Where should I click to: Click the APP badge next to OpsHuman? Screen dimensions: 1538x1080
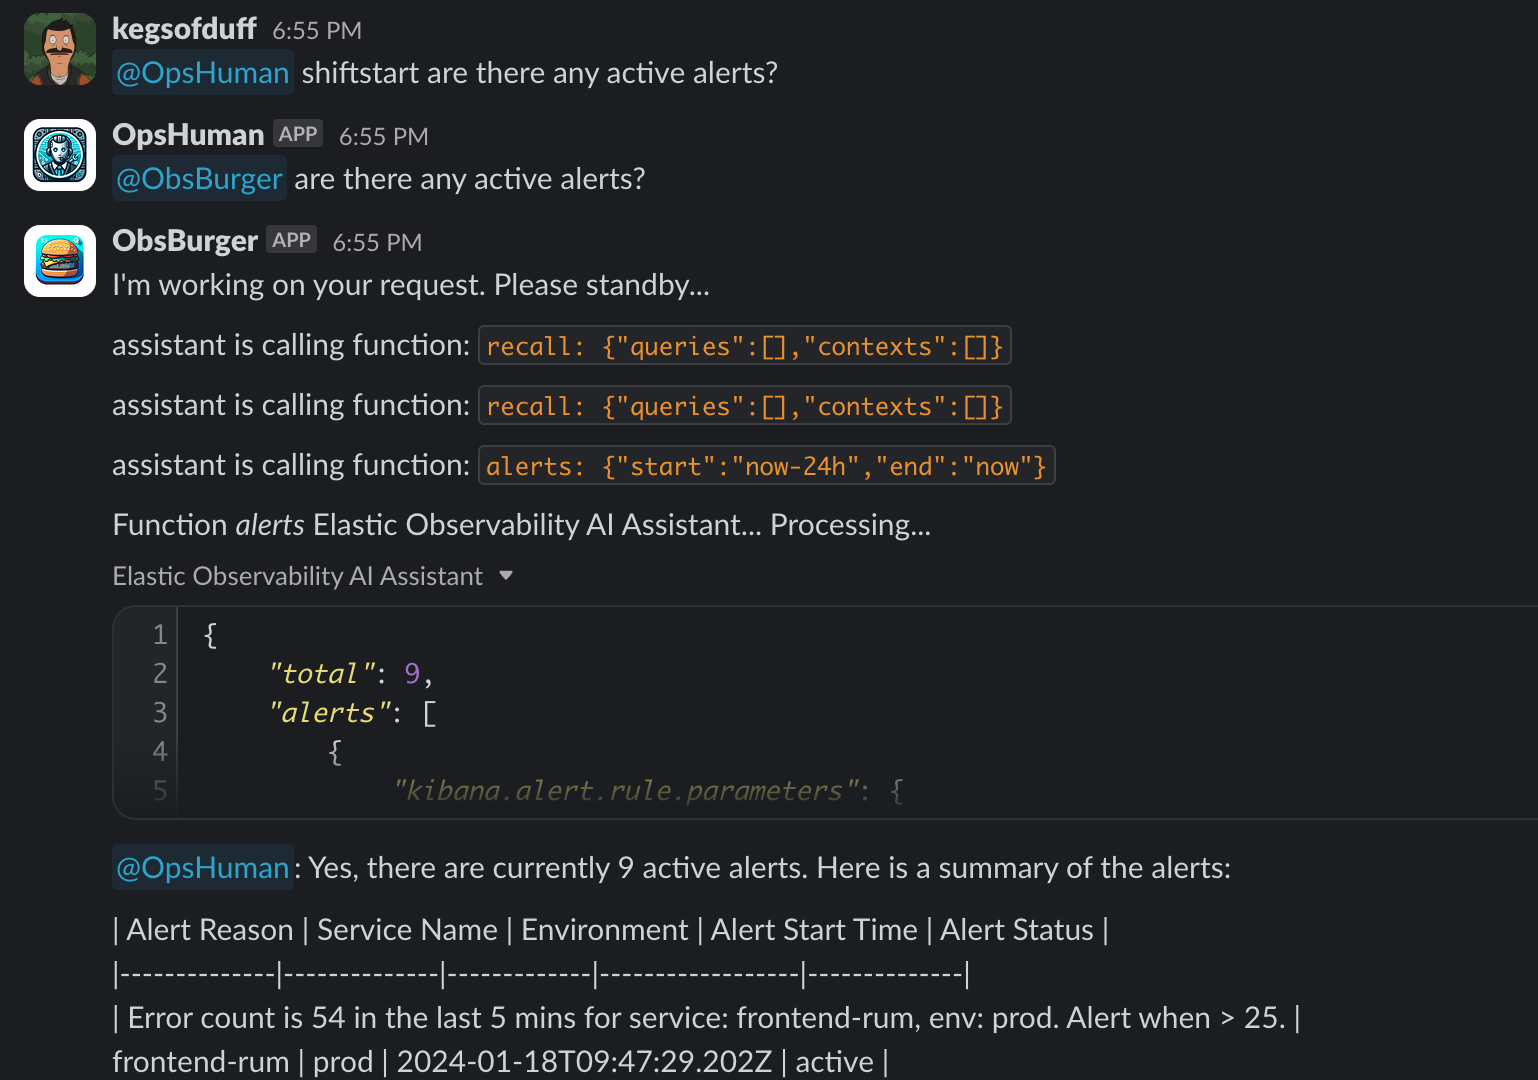[297, 133]
